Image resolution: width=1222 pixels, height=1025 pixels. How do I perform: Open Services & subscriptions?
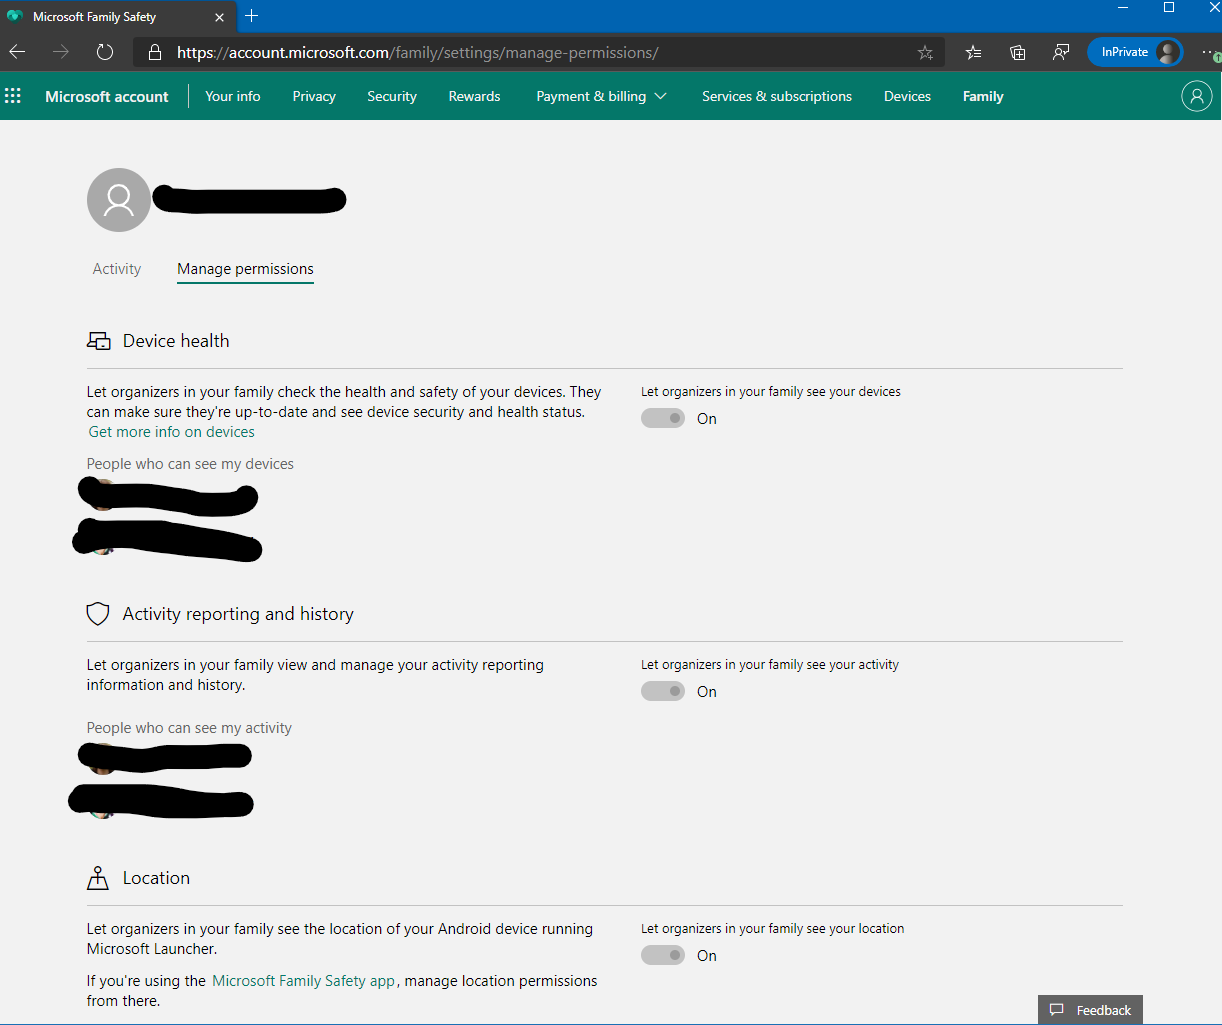click(777, 96)
